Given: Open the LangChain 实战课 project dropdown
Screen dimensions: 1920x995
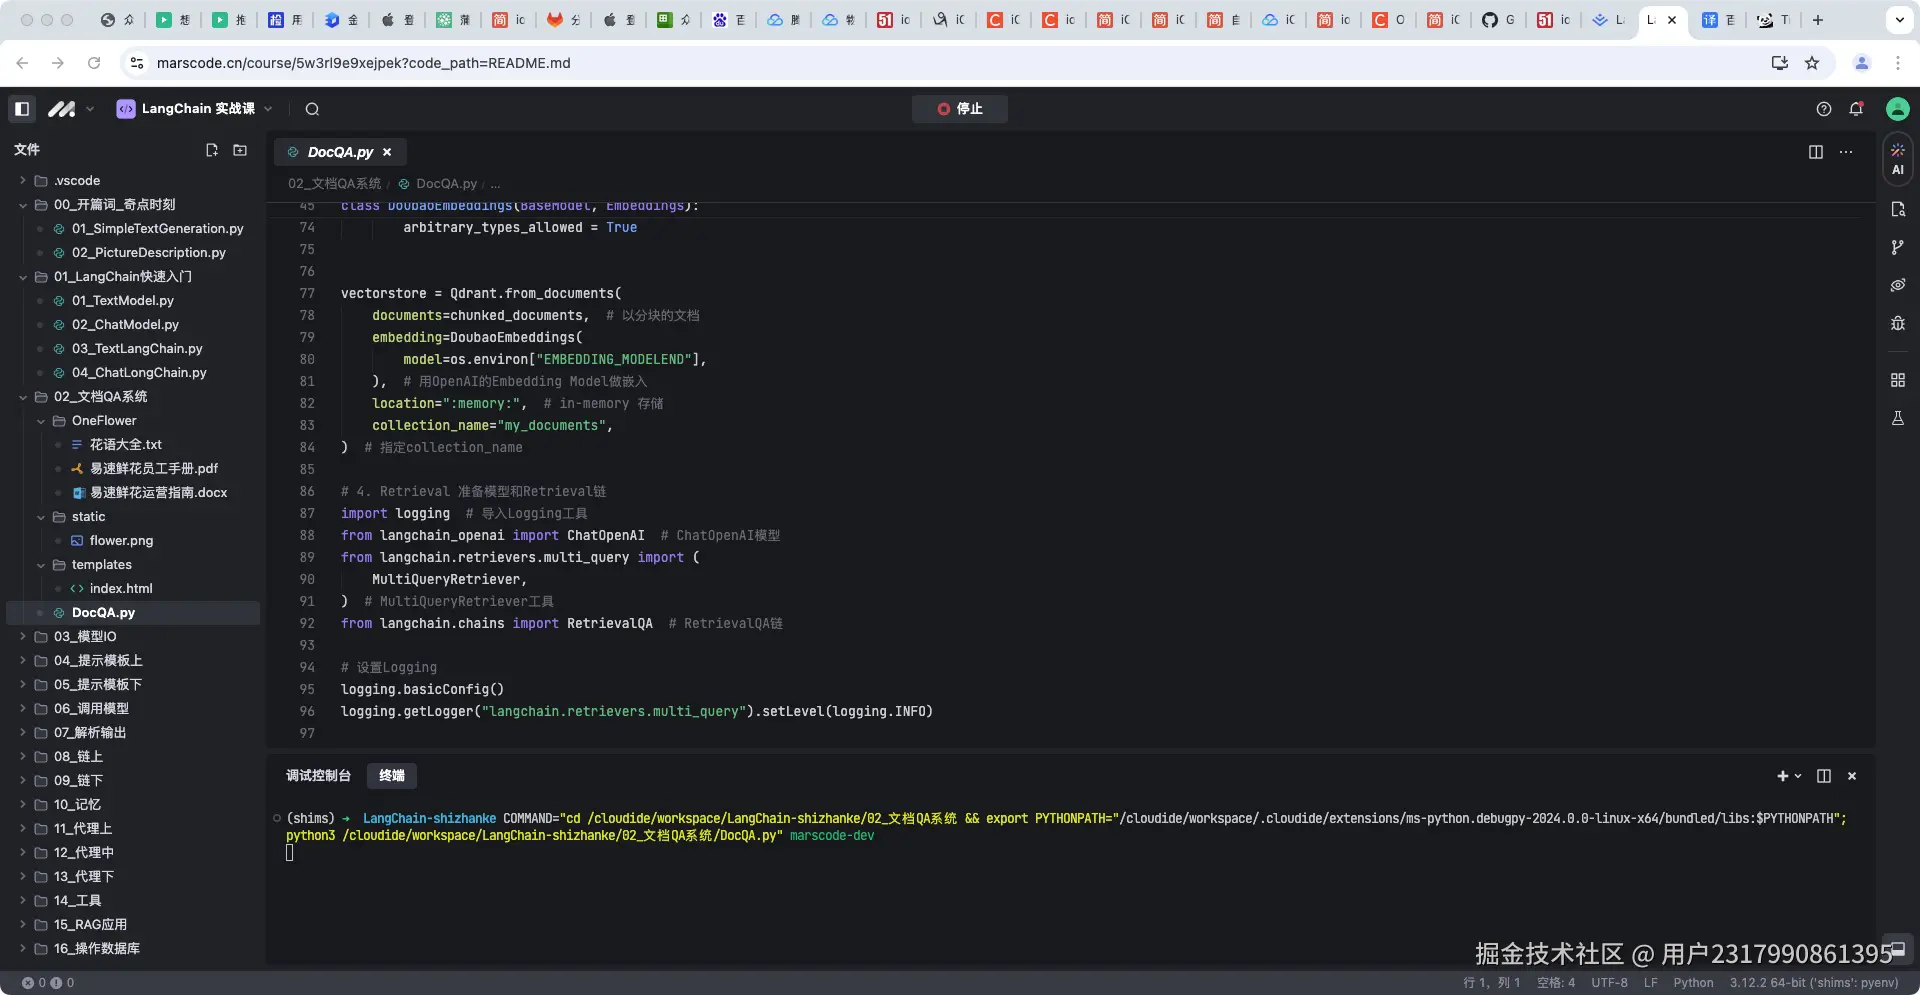Looking at the screenshot, I should coord(268,109).
